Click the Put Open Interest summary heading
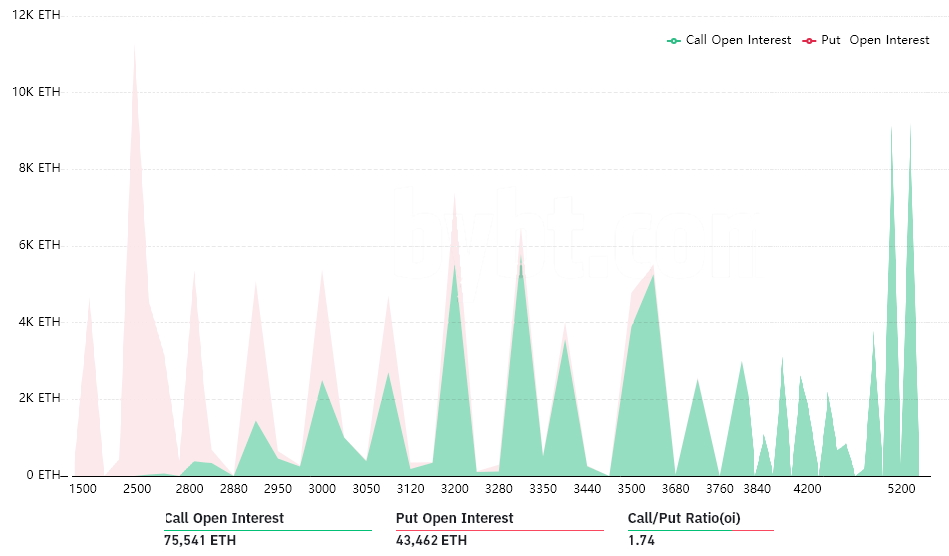 tap(455, 518)
